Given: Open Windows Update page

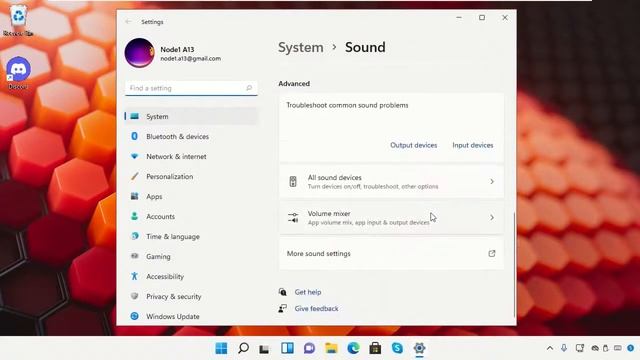Looking at the screenshot, I should coord(191,316).
